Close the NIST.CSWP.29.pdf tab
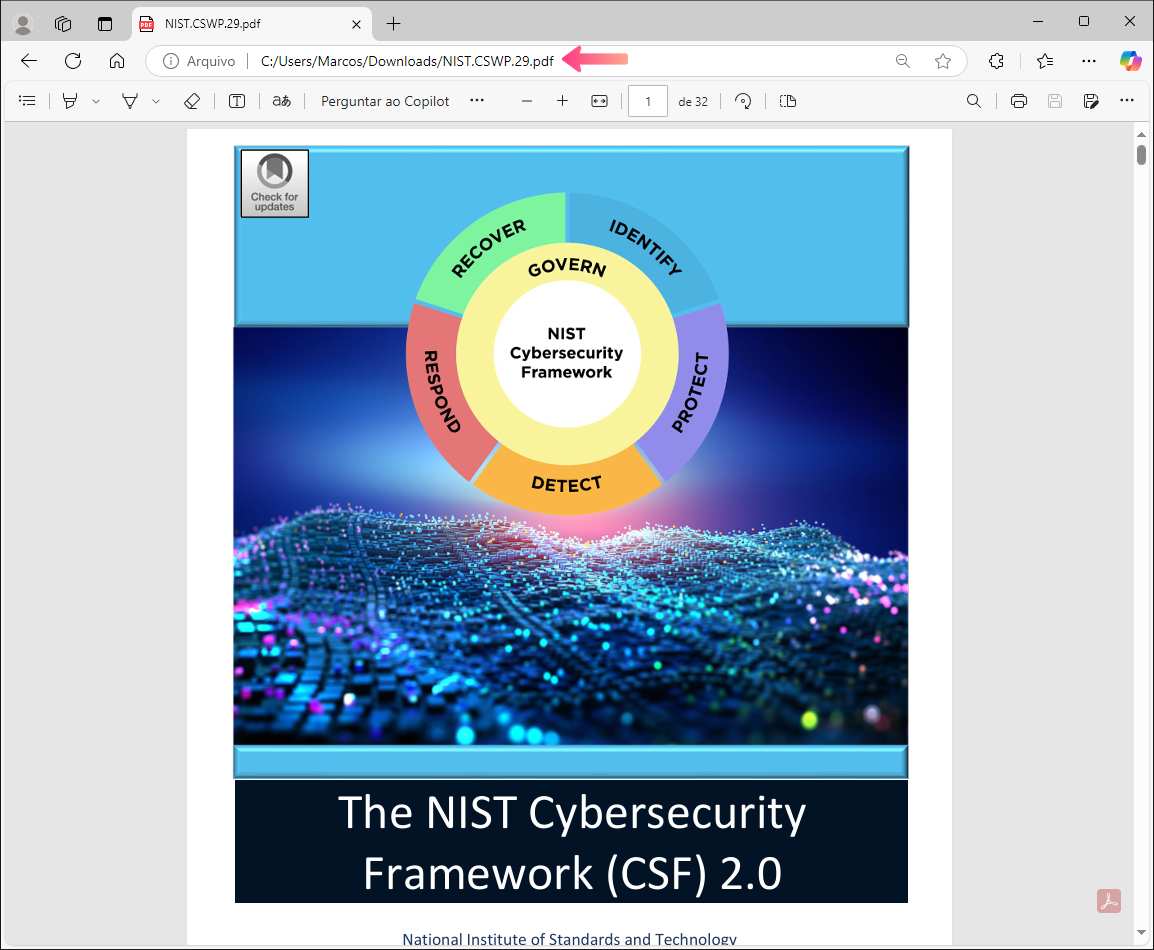The width and height of the screenshot is (1154, 950). pos(356,24)
